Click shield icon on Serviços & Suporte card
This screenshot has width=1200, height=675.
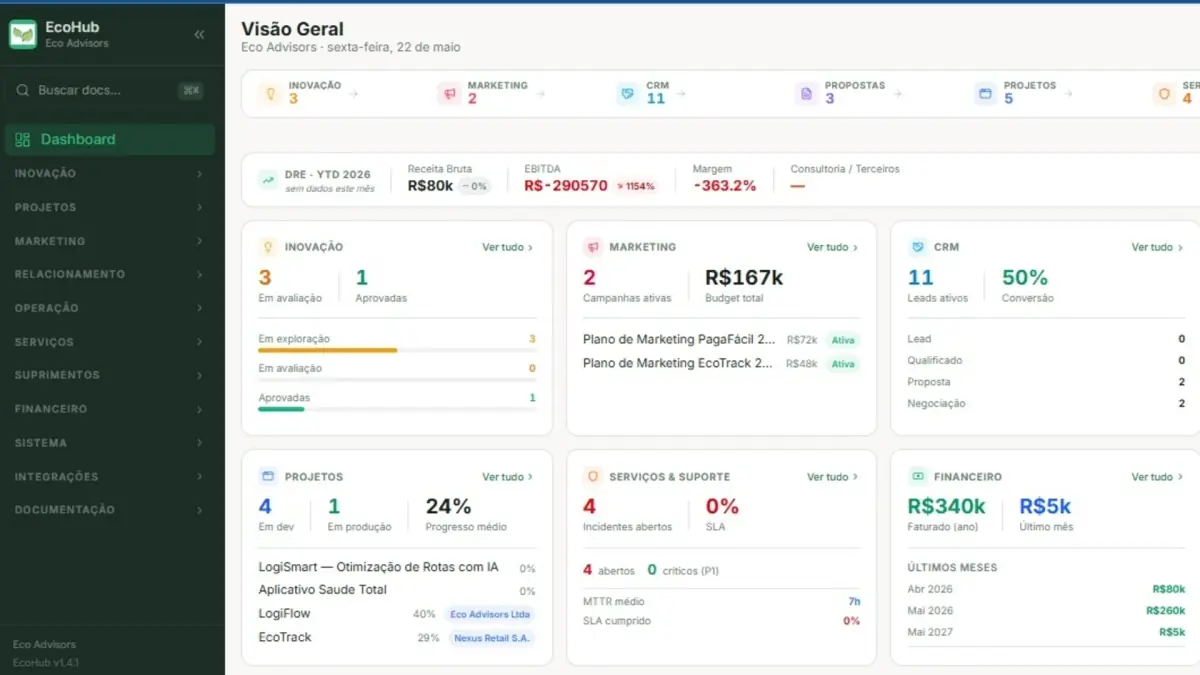[592, 476]
